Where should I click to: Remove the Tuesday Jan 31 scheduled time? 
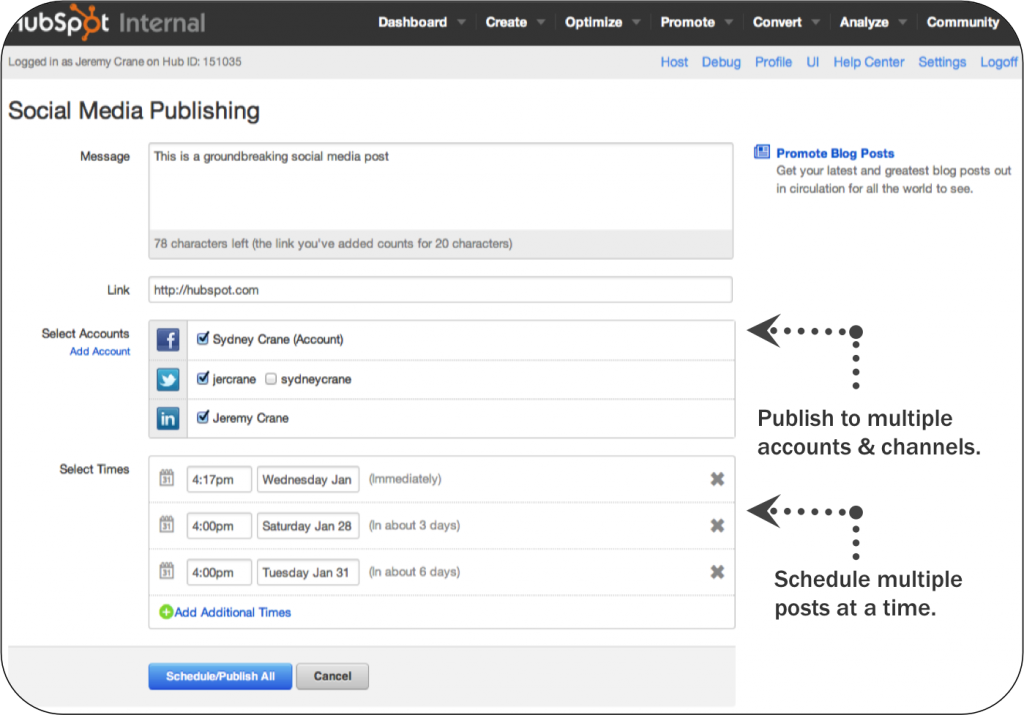pos(717,572)
